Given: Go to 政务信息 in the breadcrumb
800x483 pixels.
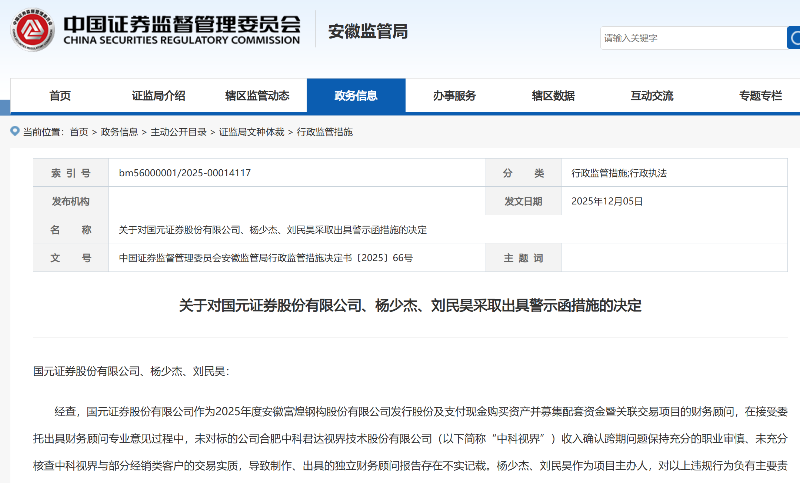Looking at the screenshot, I should pyautogui.click(x=119, y=132).
